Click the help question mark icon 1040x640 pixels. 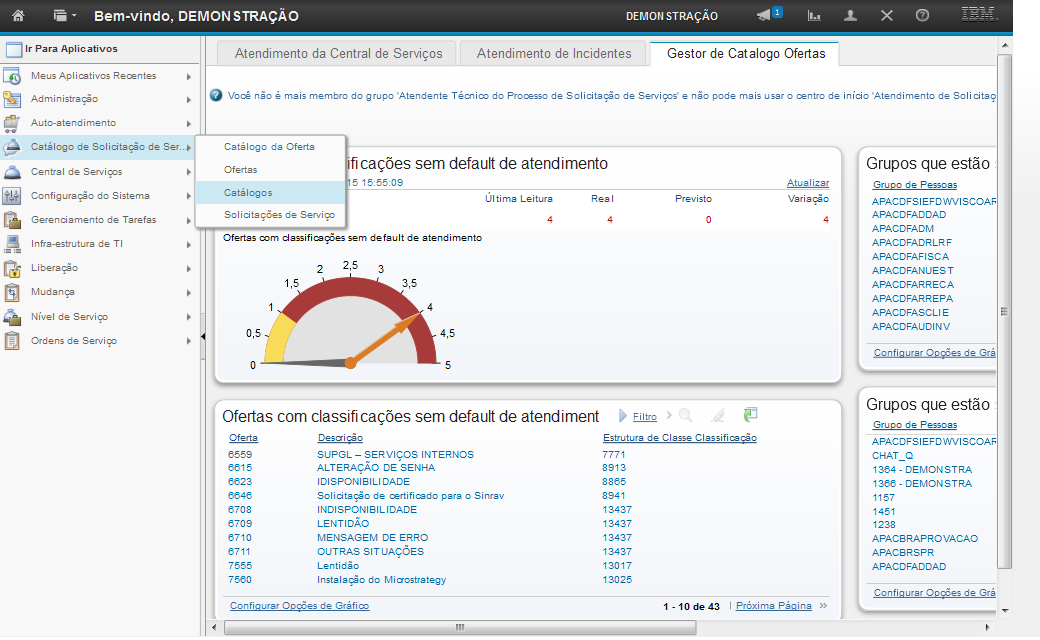922,16
